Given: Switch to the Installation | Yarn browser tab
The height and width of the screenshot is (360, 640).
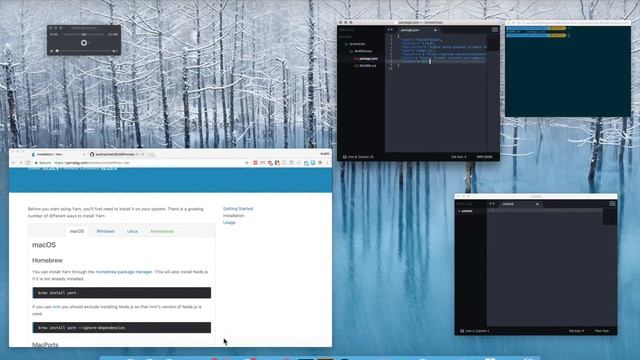Looking at the screenshot, I should [57, 154].
